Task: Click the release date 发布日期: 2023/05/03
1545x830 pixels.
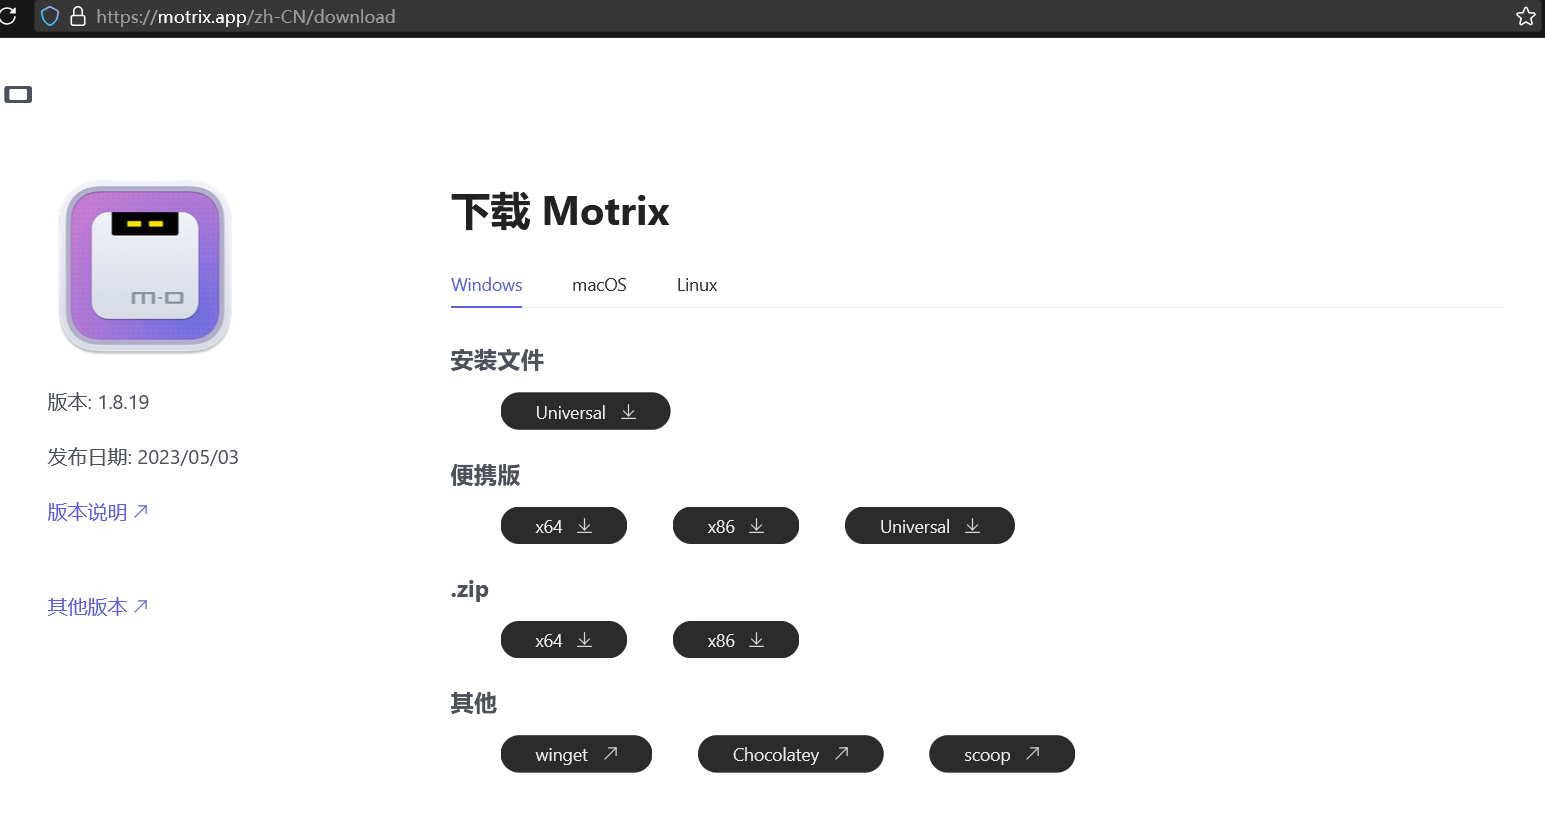Action: click(143, 457)
